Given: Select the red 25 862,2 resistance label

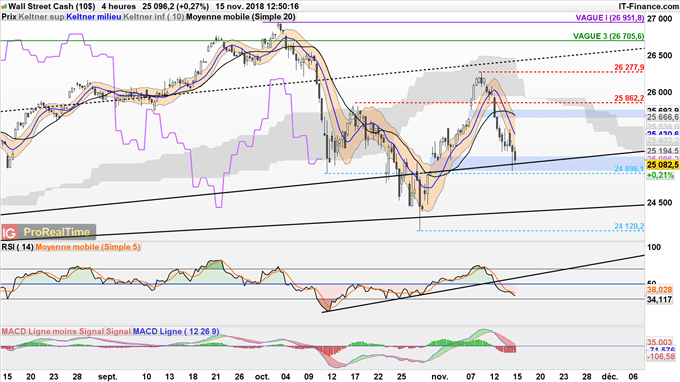Looking at the screenshot, I should pyautogui.click(x=629, y=98).
